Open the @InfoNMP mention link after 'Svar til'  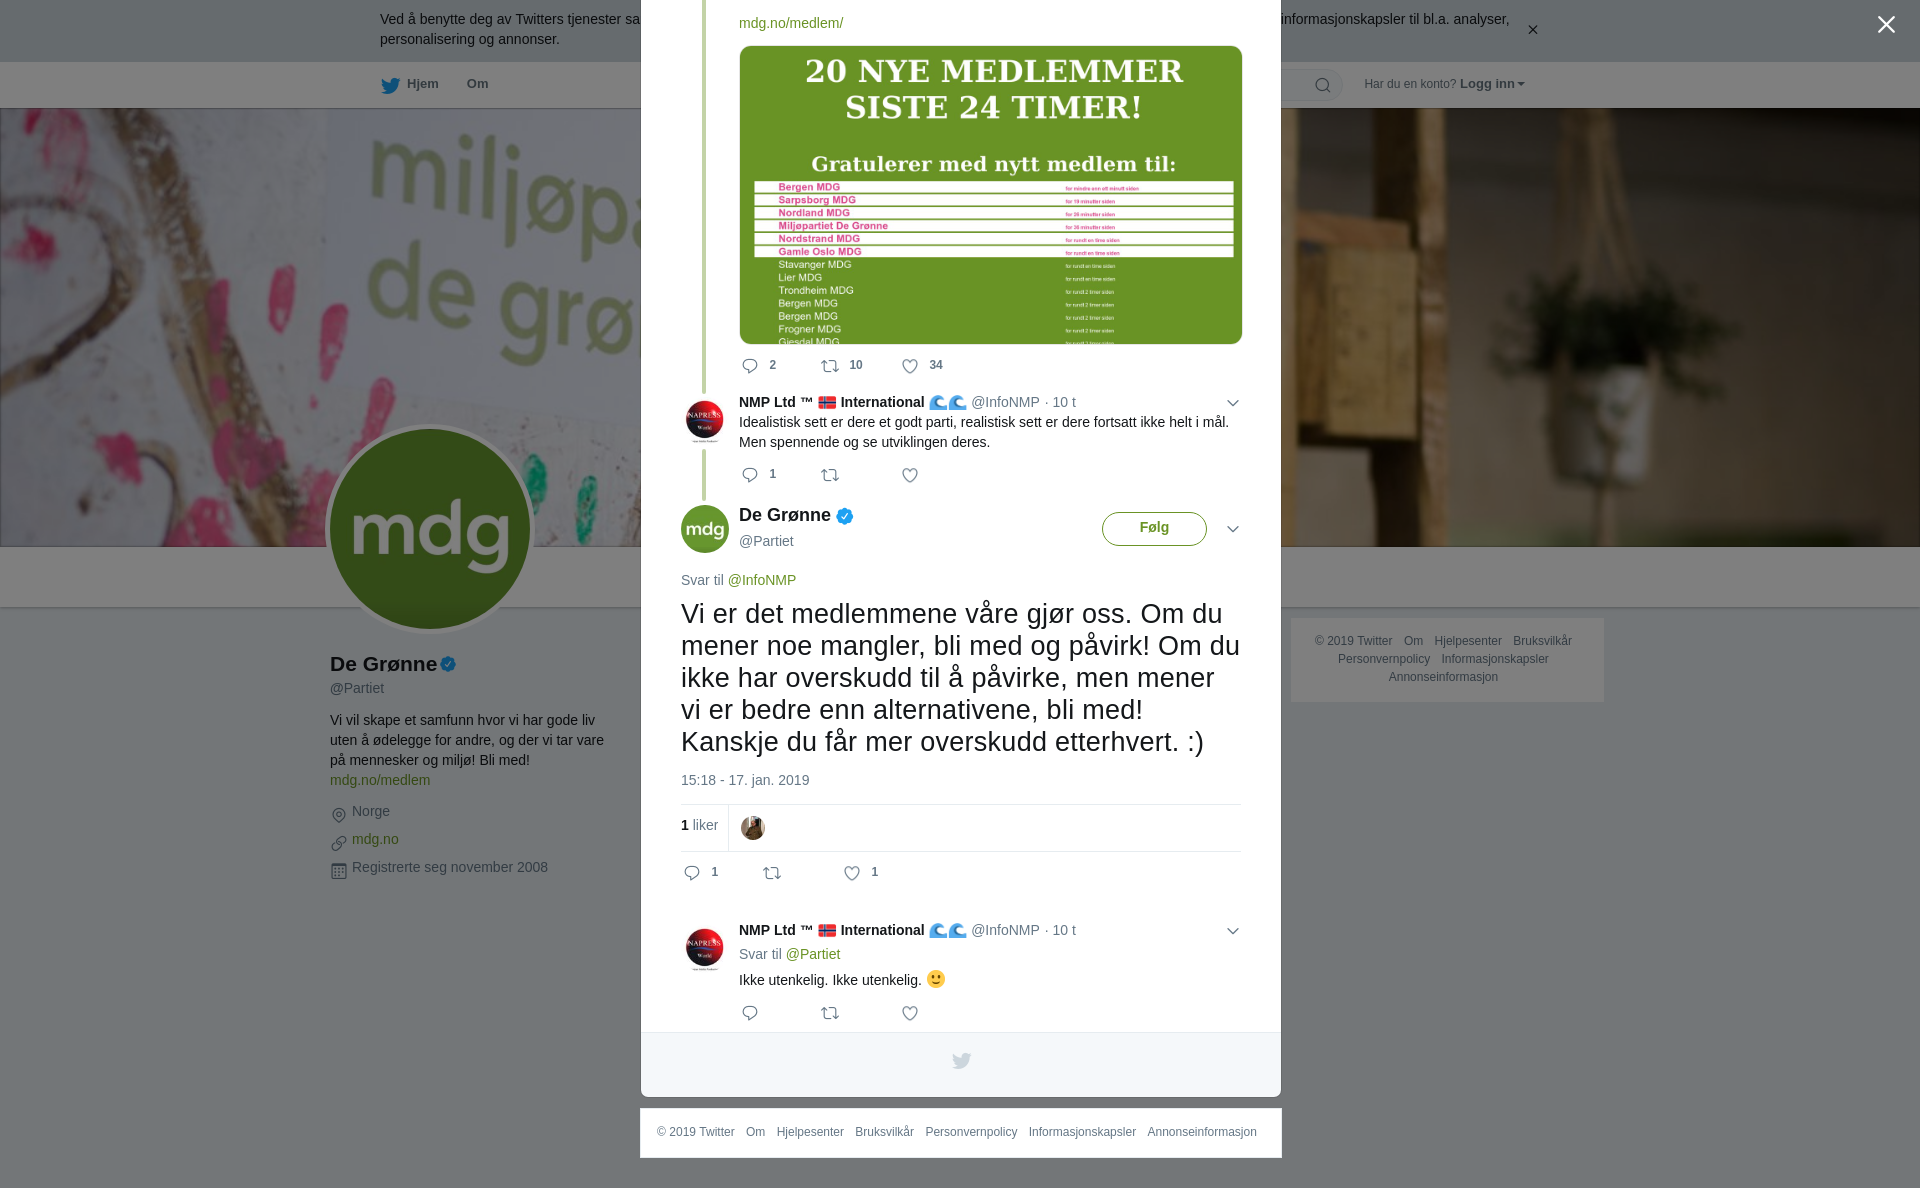[762, 580]
